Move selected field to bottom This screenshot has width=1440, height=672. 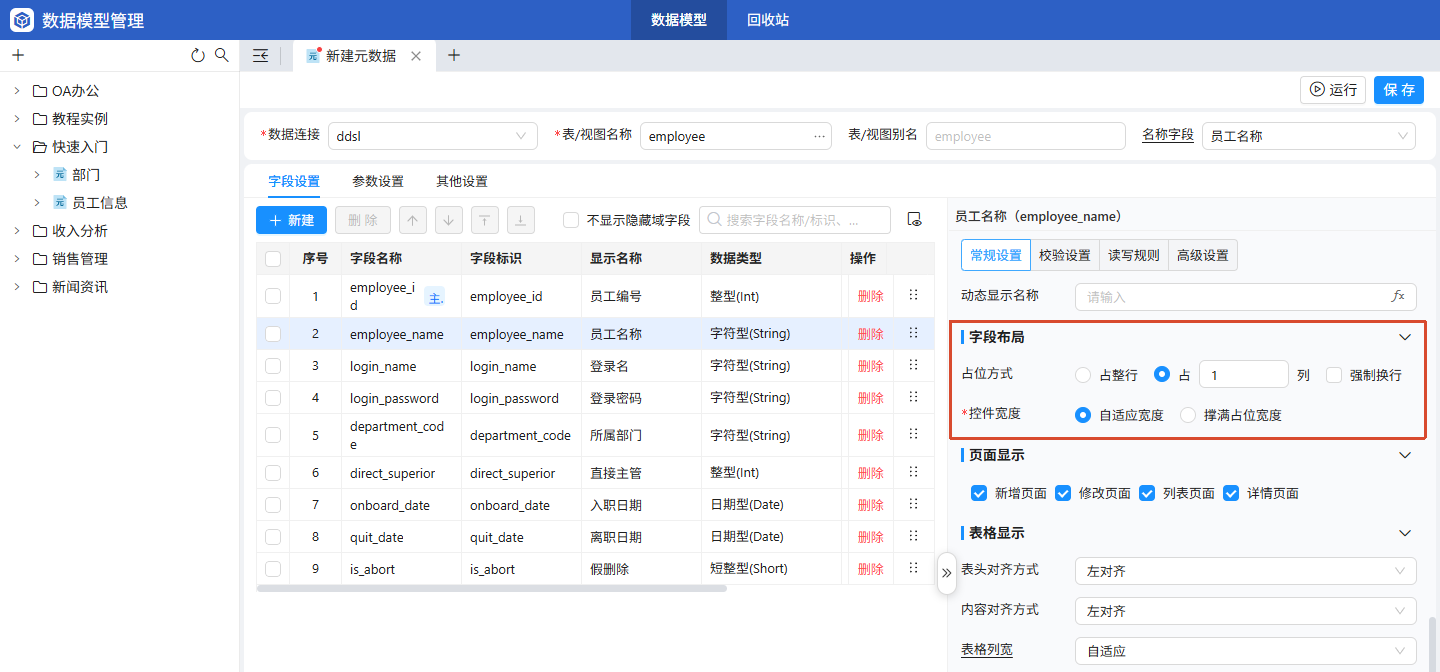521,220
